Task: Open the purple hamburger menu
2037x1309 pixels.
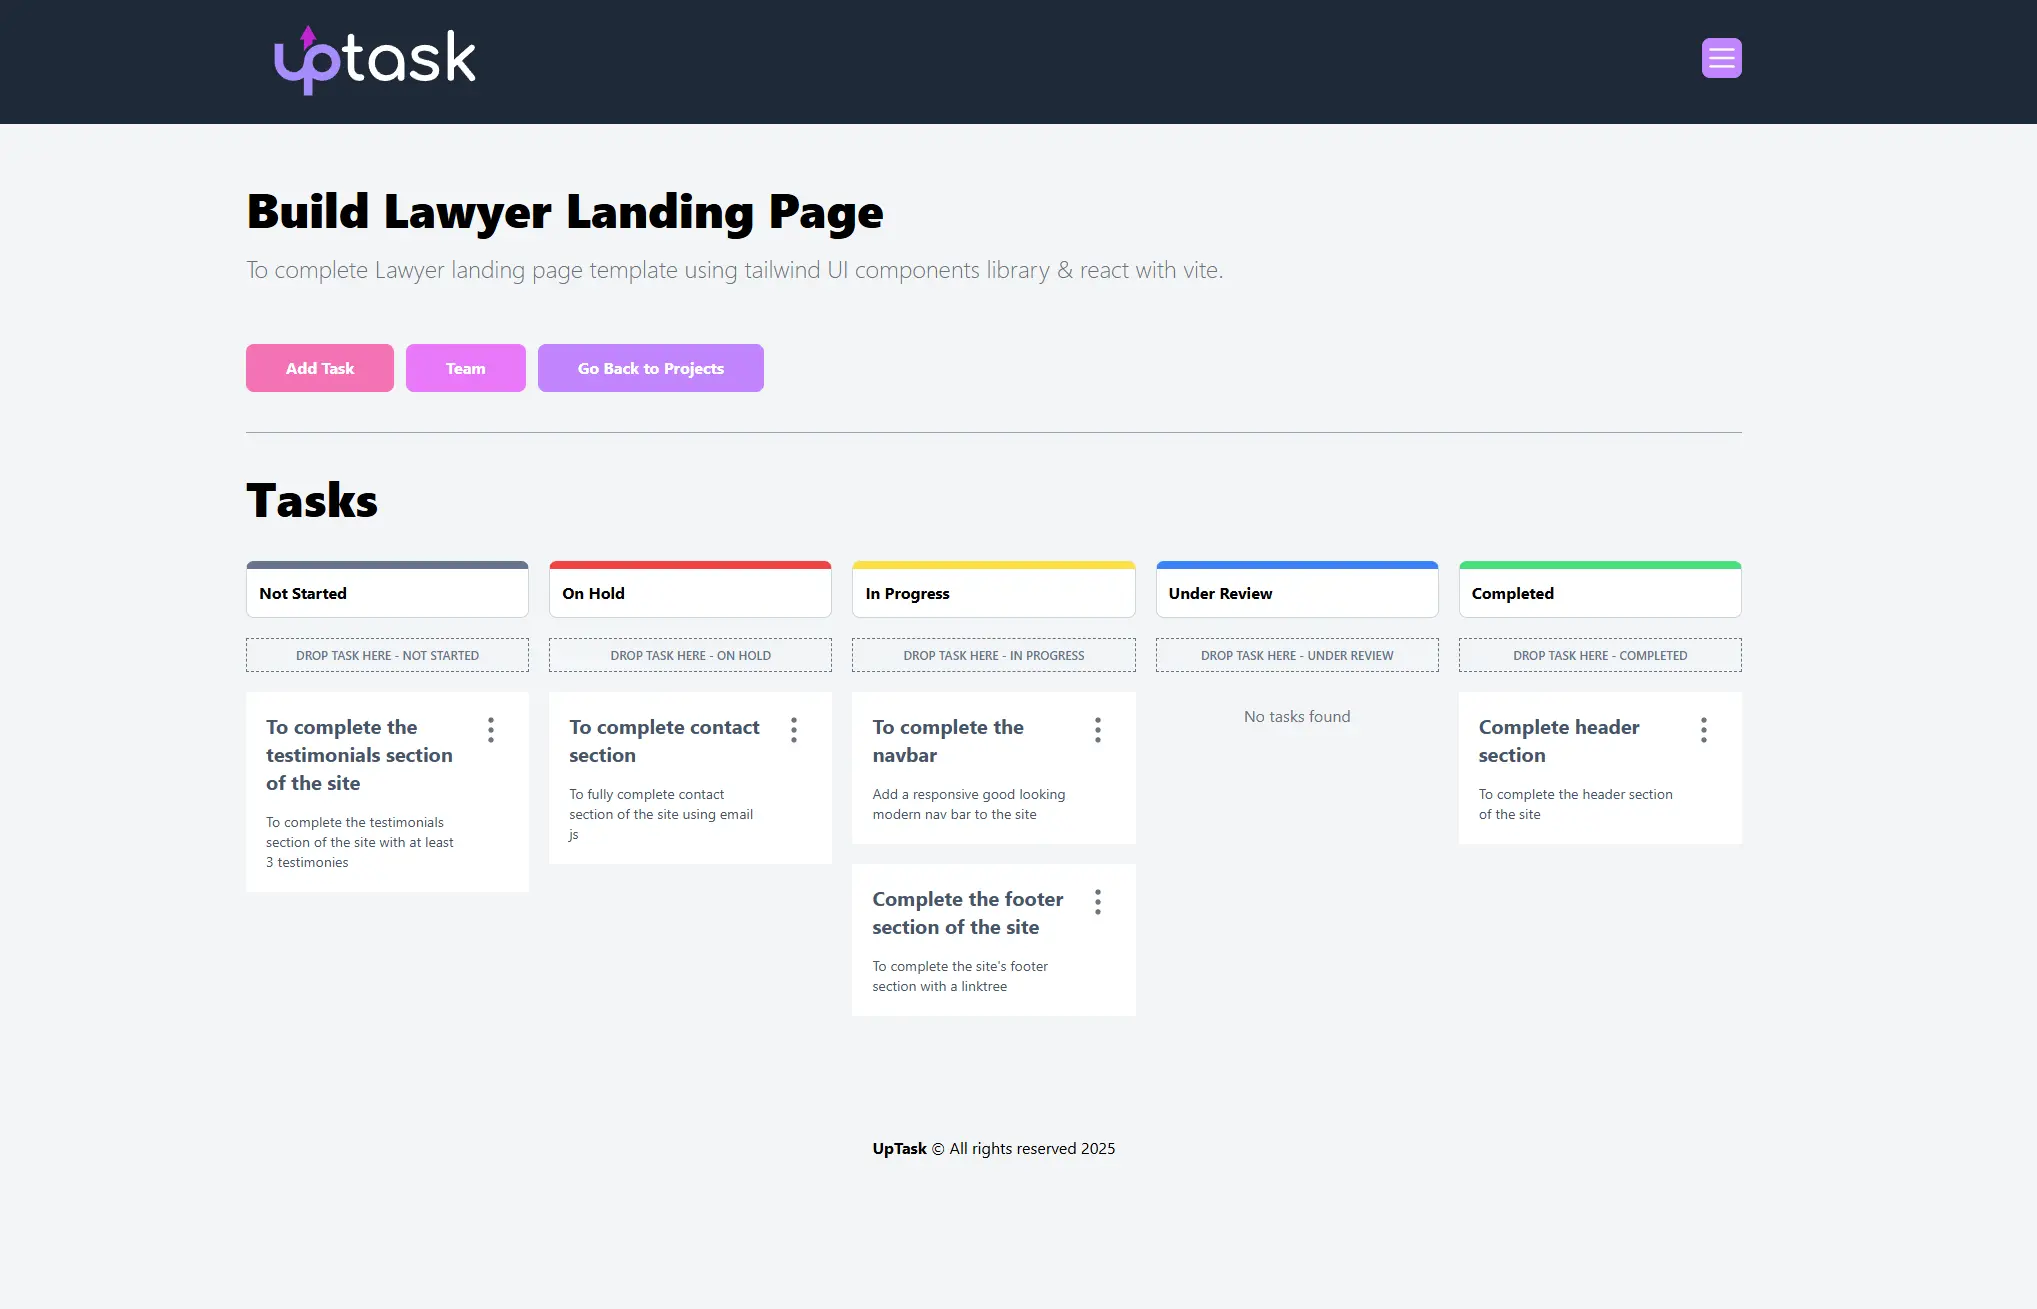Action: click(1721, 58)
